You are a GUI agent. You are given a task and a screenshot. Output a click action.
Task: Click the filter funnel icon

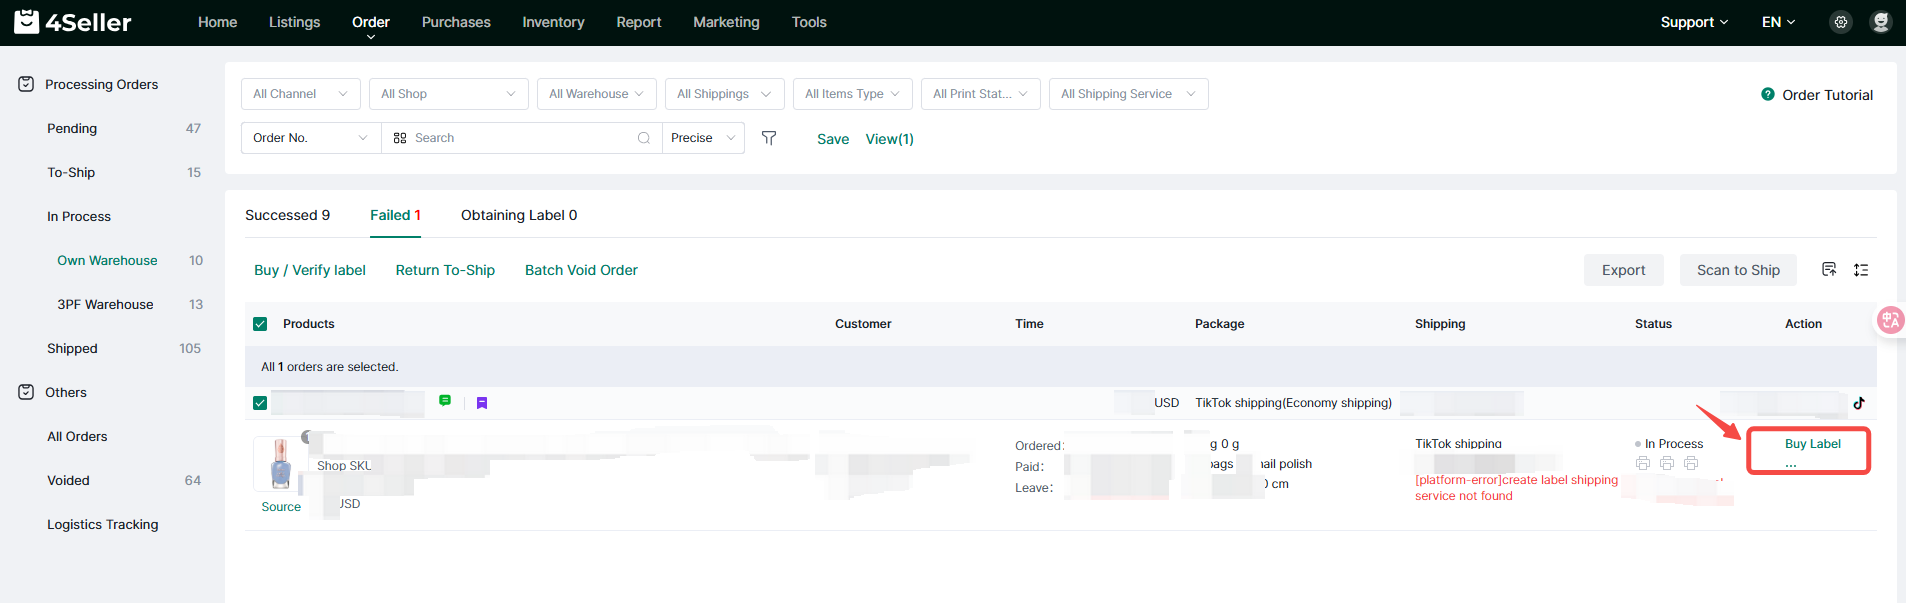click(769, 138)
